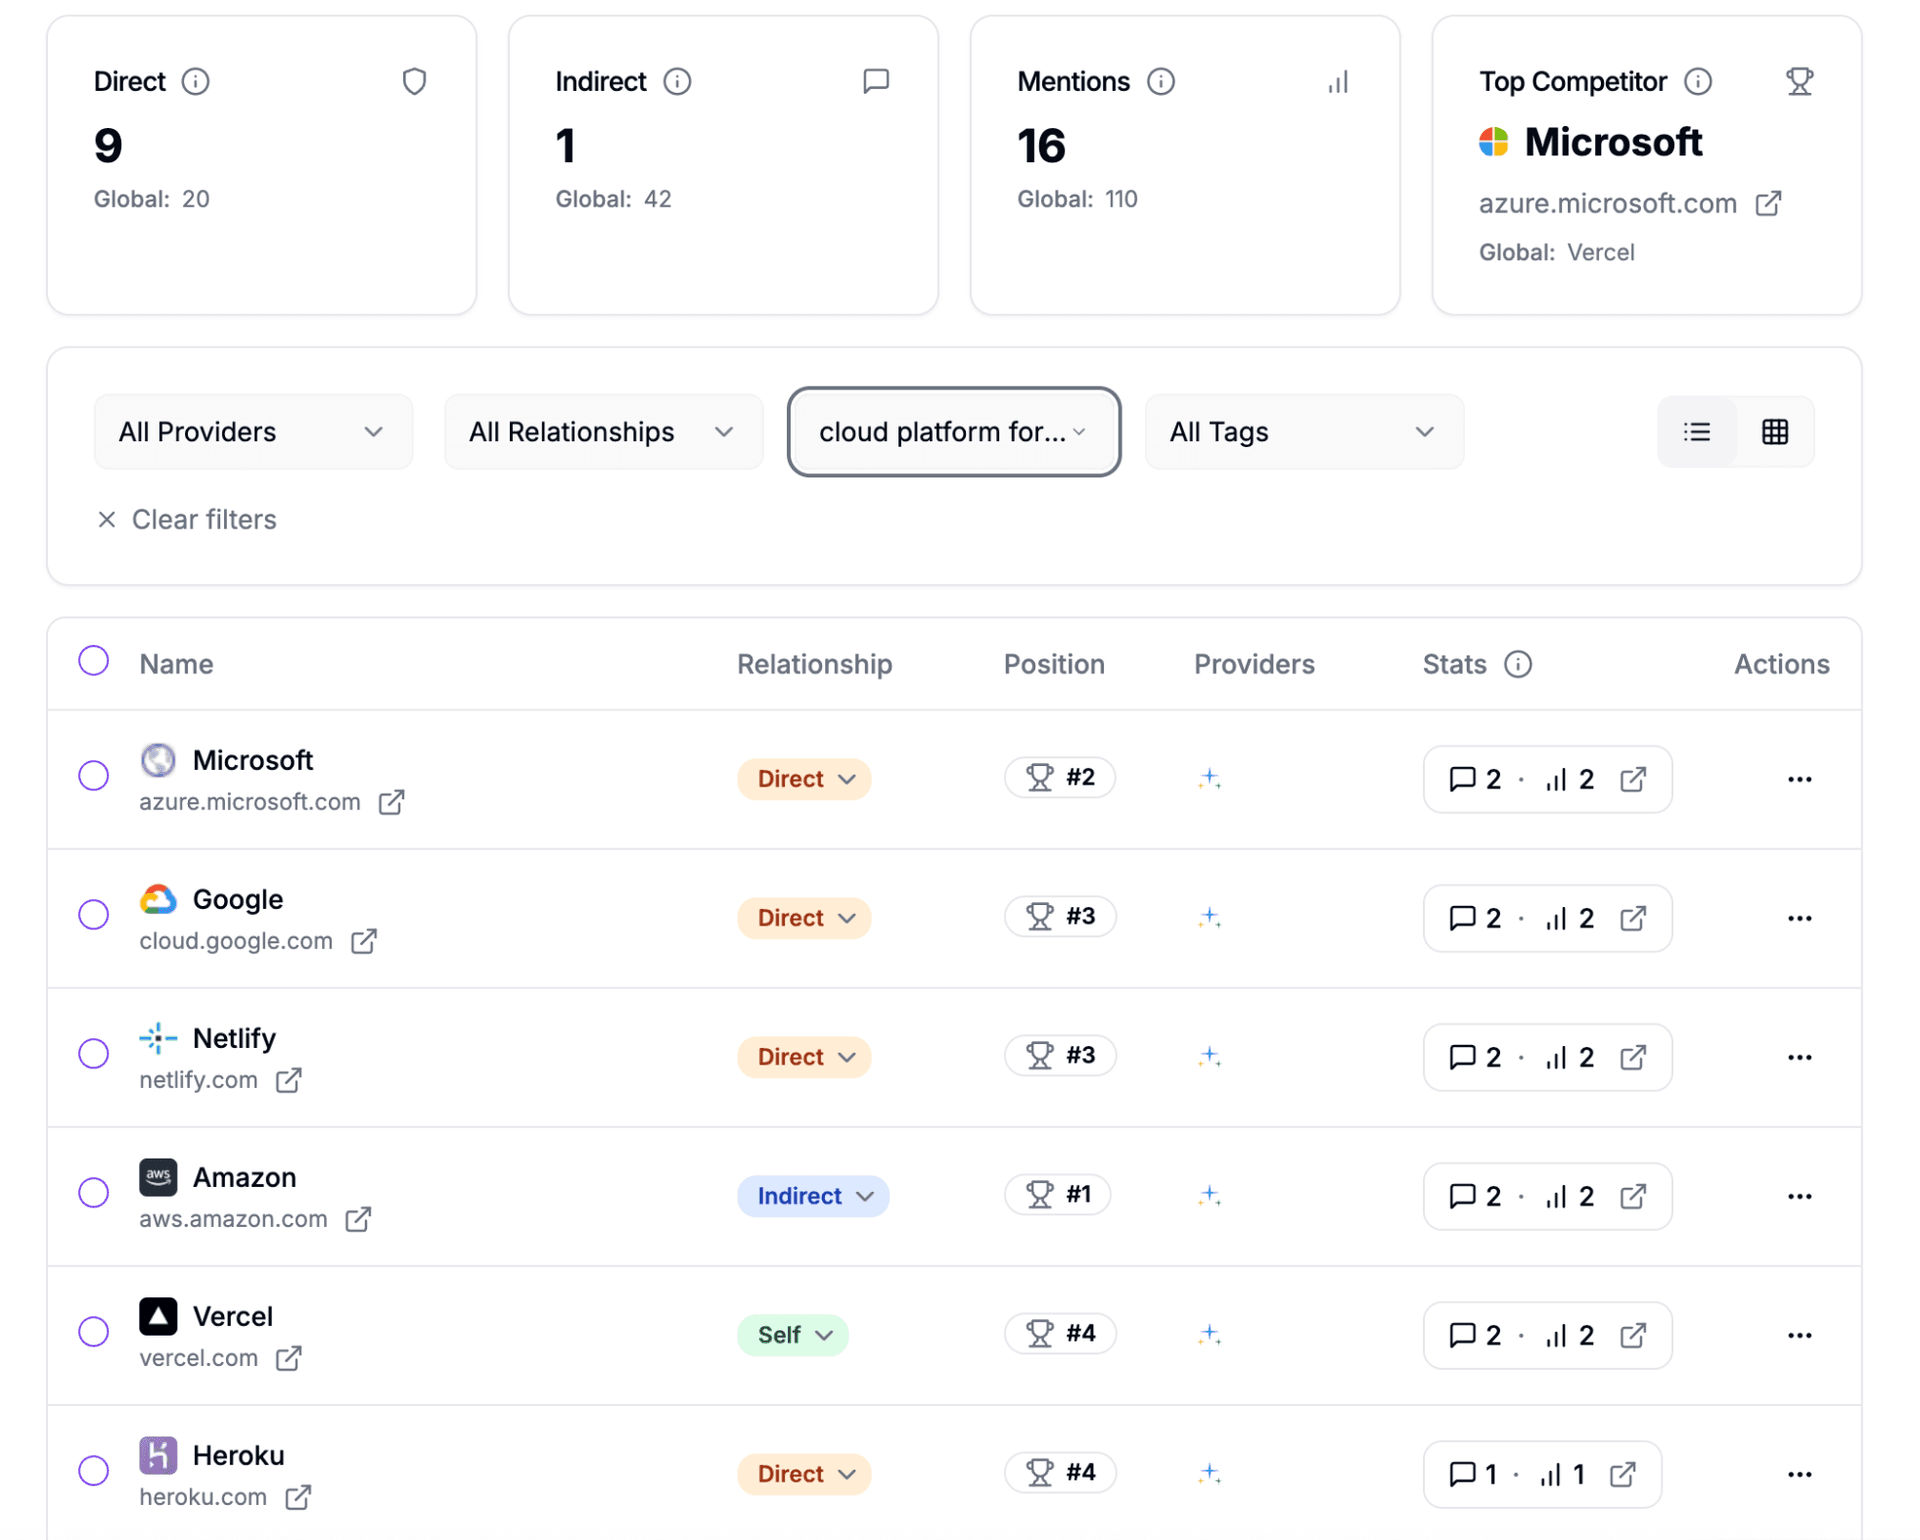Open more actions menu for Vercel
The image size is (1920, 1540).
click(x=1799, y=1335)
